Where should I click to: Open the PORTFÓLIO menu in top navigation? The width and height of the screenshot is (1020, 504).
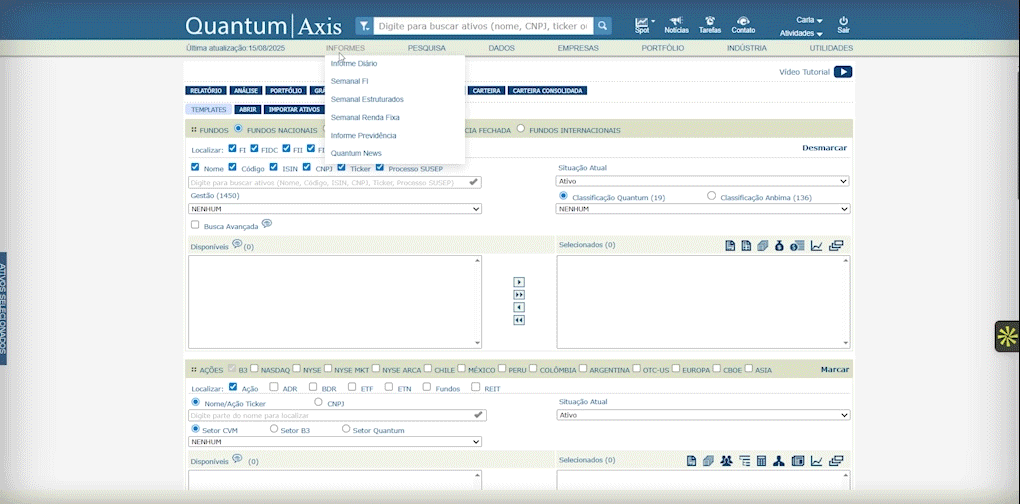point(663,48)
